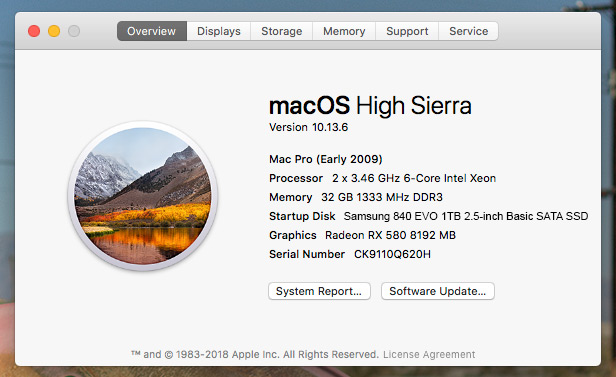Click the Radeon RX 580 graphics entry
616x377 pixels.
pos(390,235)
